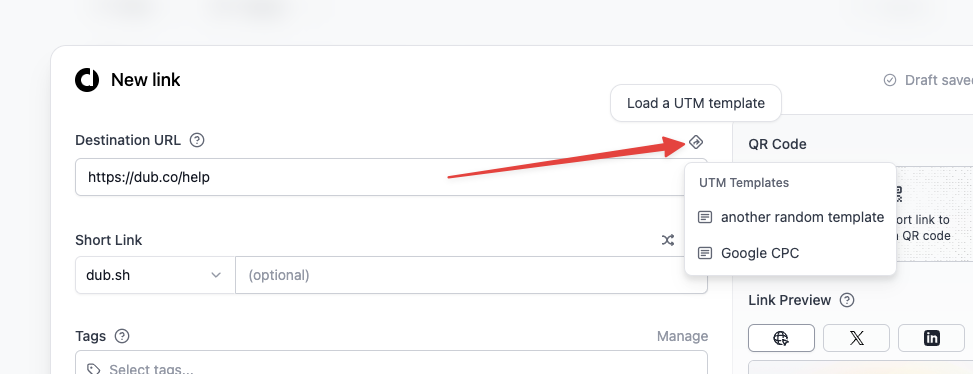Screen dimensions: 973x374
Task: Open the Link Preview help icon
Action: 846,300
